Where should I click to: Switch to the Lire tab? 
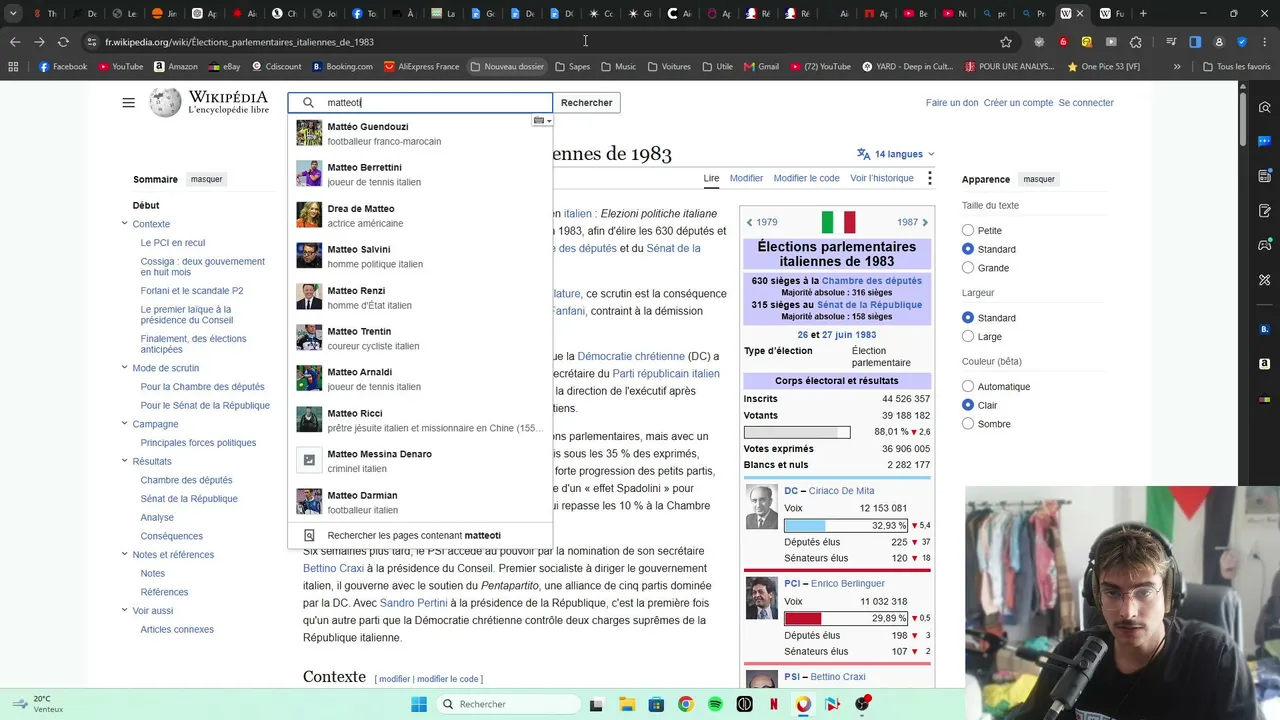[711, 178]
